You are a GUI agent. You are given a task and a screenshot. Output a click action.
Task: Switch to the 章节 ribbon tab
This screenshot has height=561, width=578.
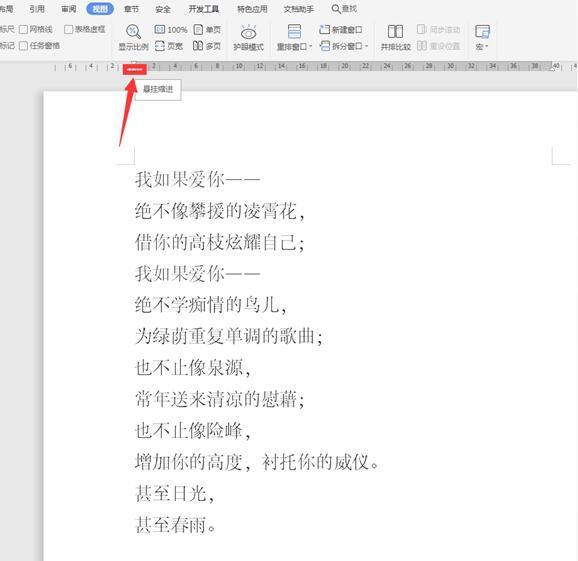[x=131, y=9]
